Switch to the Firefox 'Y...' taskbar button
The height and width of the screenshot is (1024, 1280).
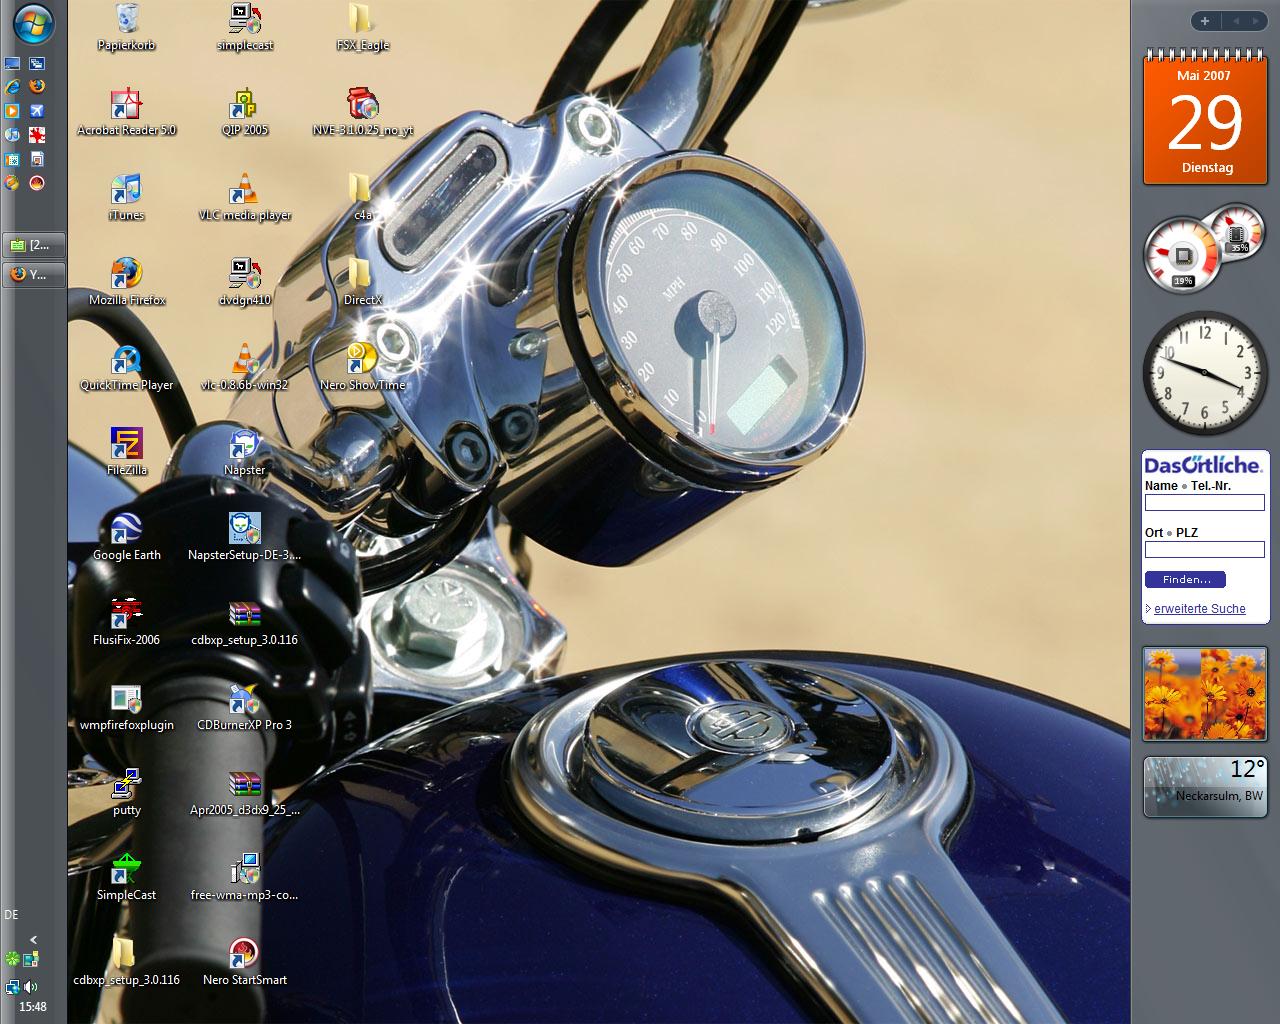point(33,274)
